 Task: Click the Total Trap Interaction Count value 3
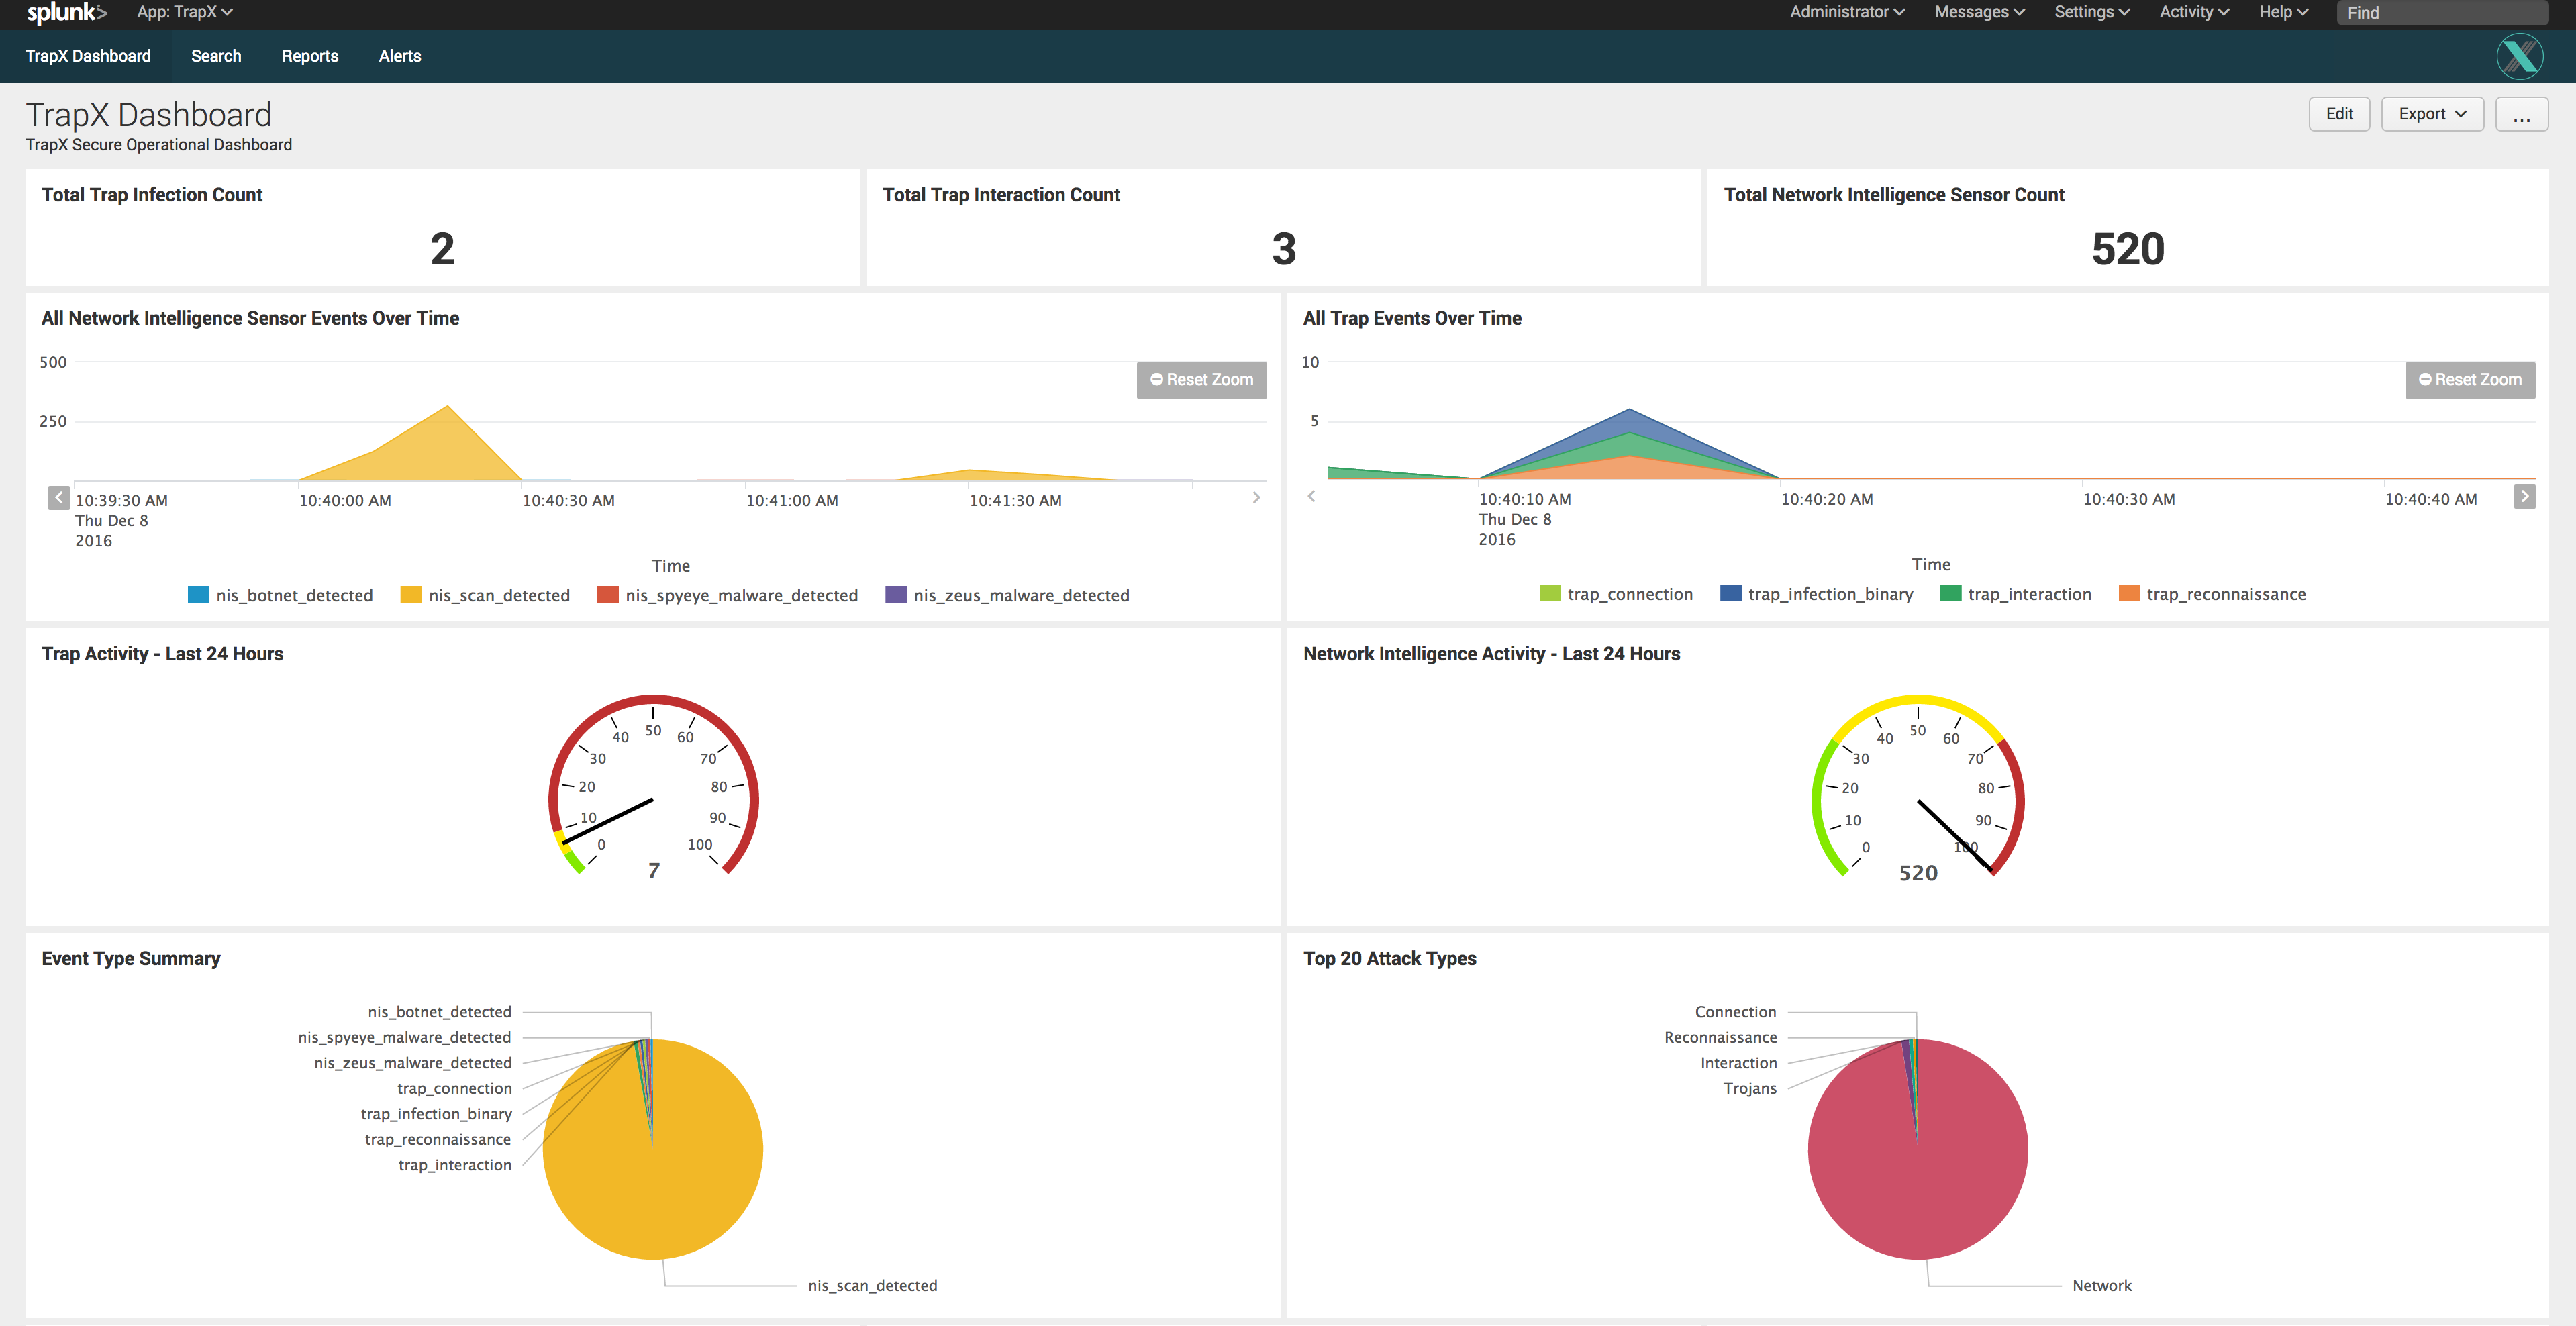(x=1284, y=249)
